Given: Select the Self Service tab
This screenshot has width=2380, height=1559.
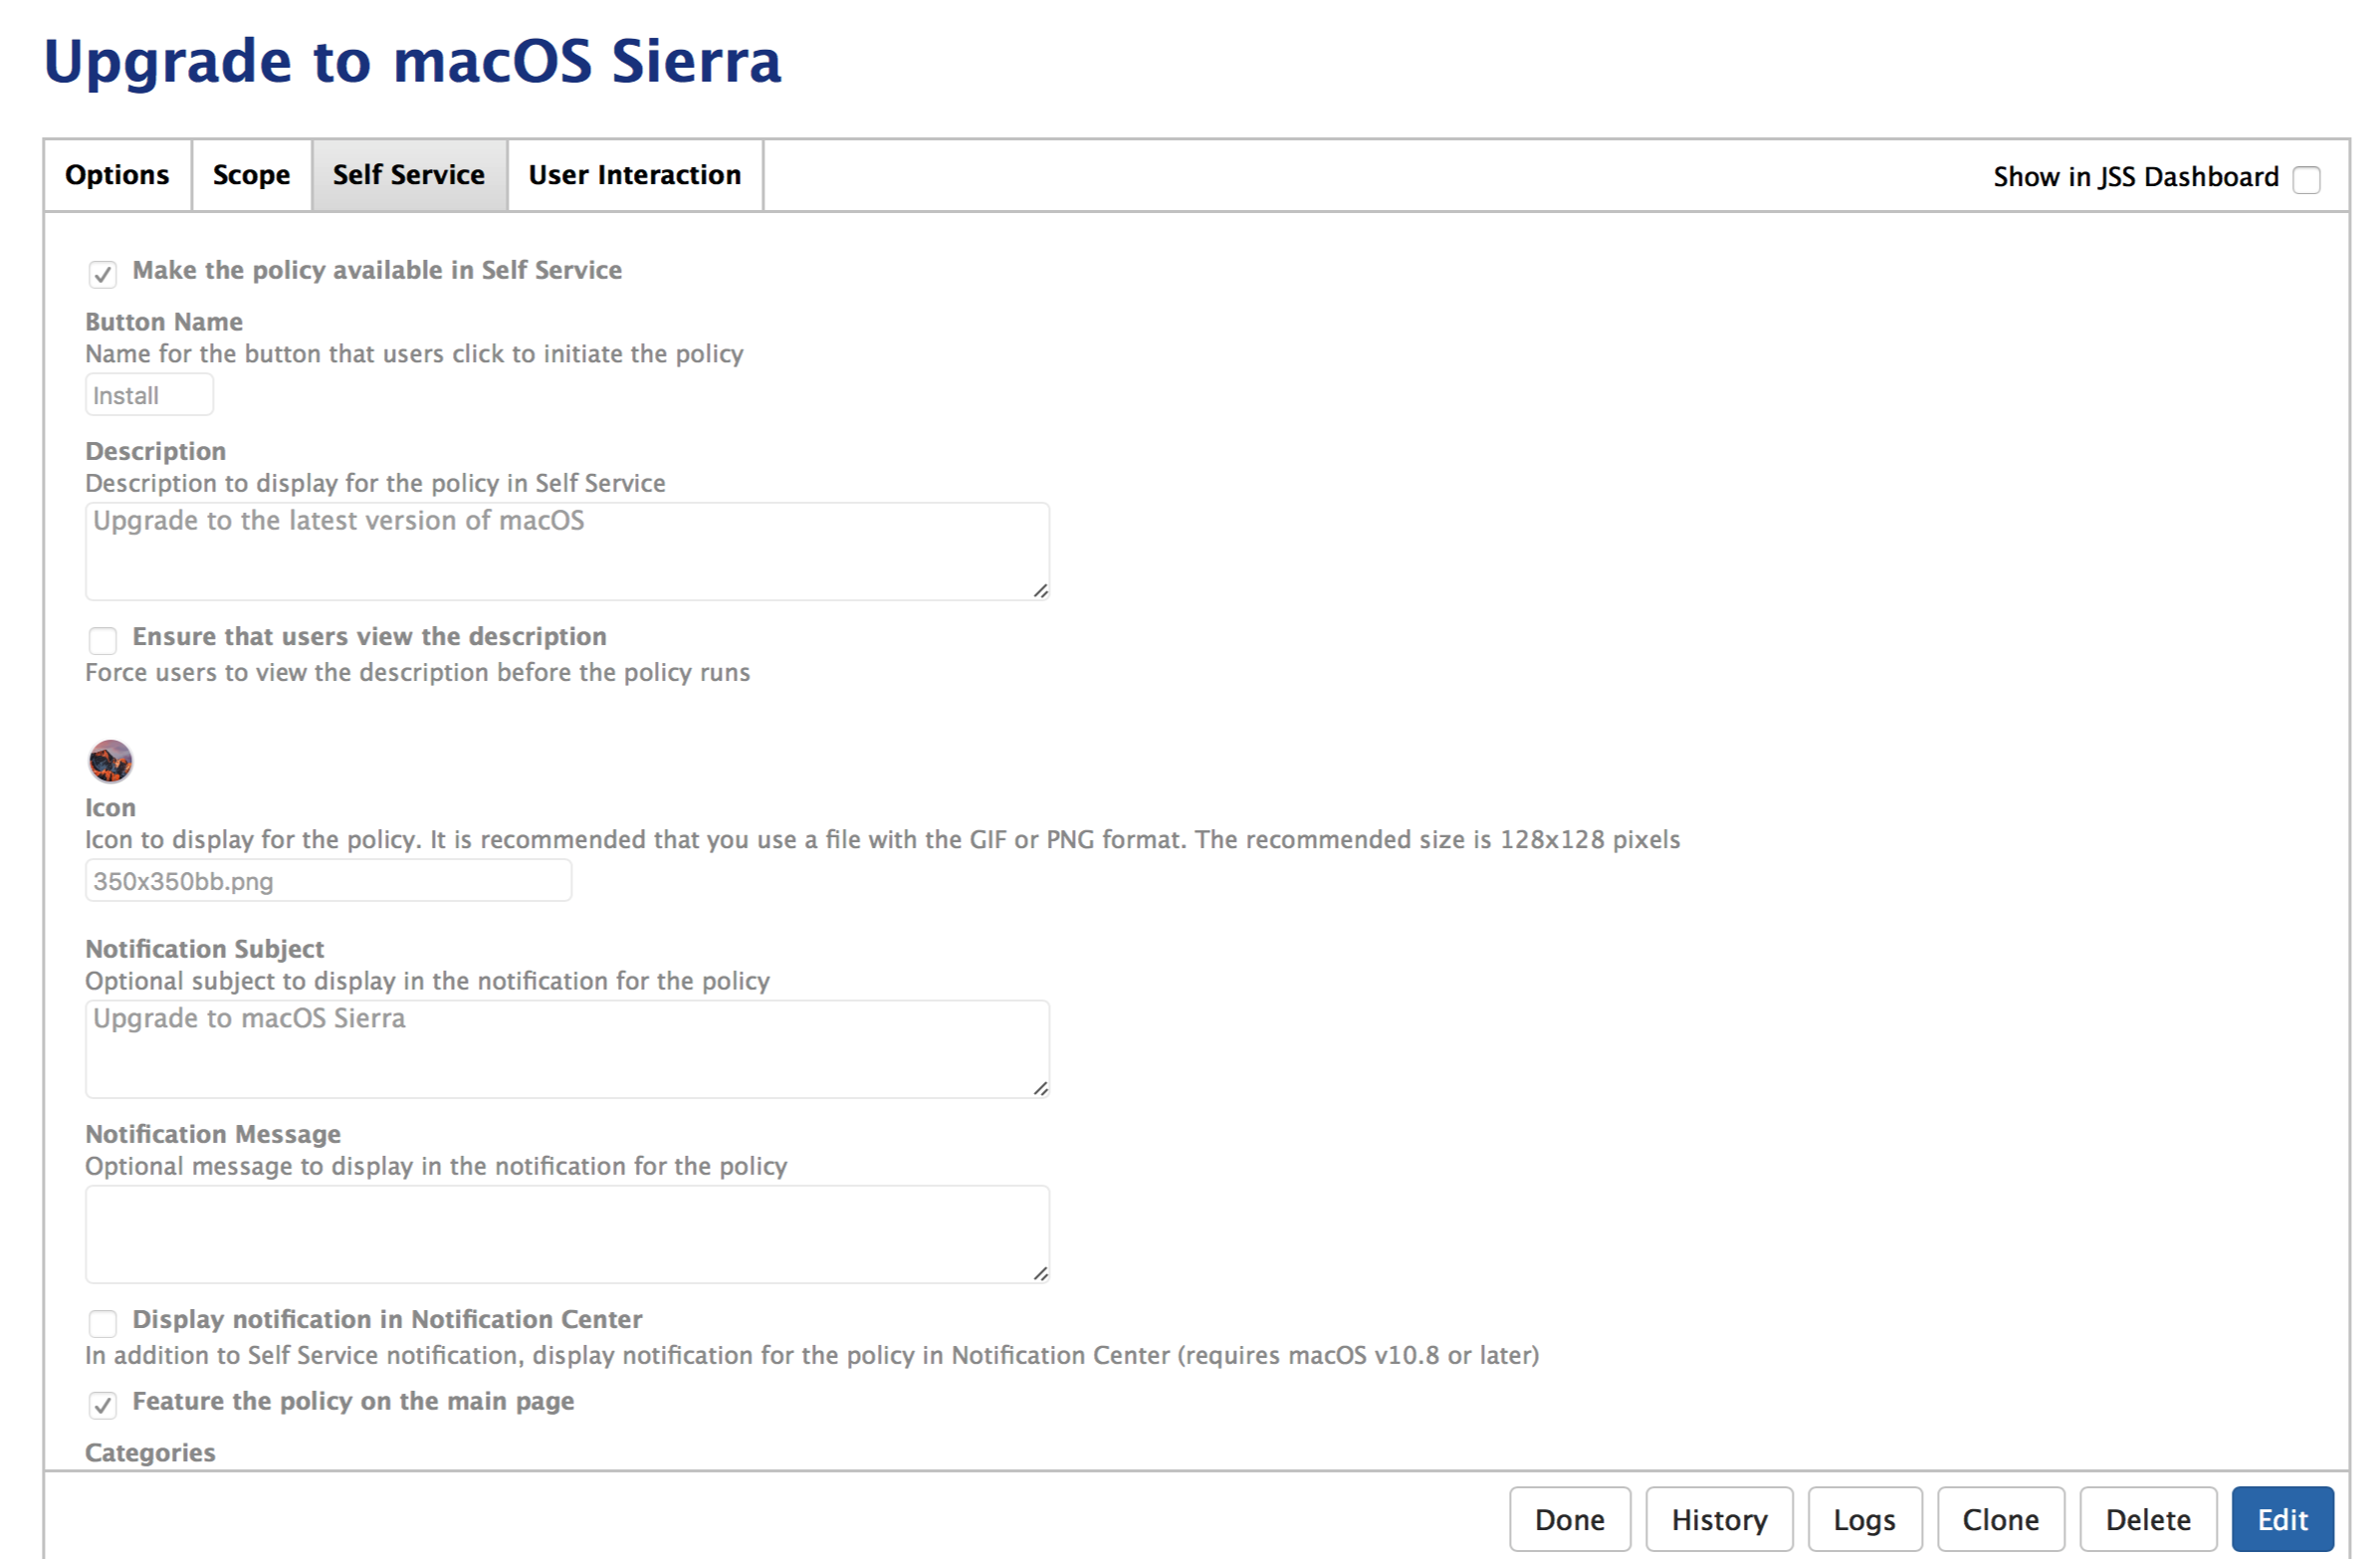Looking at the screenshot, I should pyautogui.click(x=409, y=175).
